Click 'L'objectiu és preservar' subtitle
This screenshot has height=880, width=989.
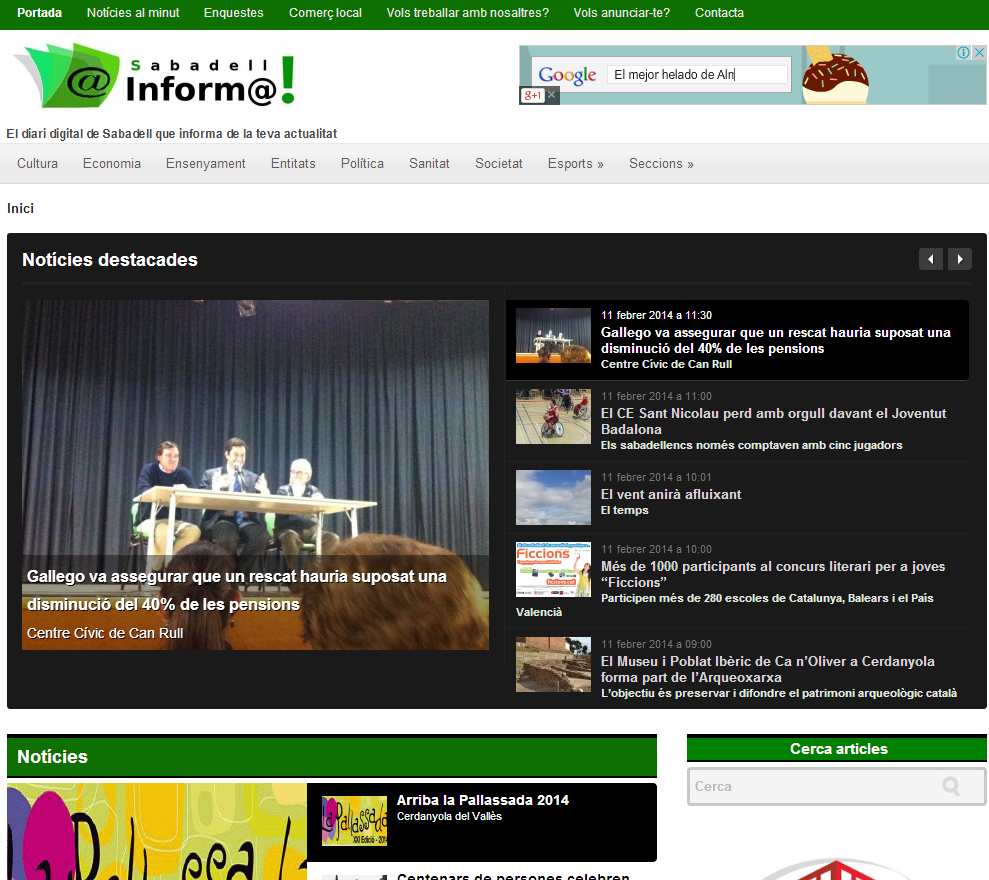[x=779, y=693]
